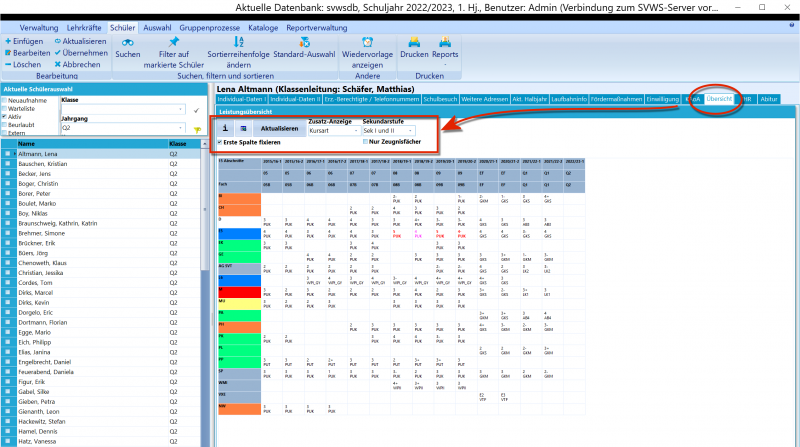
Task: Click the yellow MU subject color cell
Action: pos(240,304)
